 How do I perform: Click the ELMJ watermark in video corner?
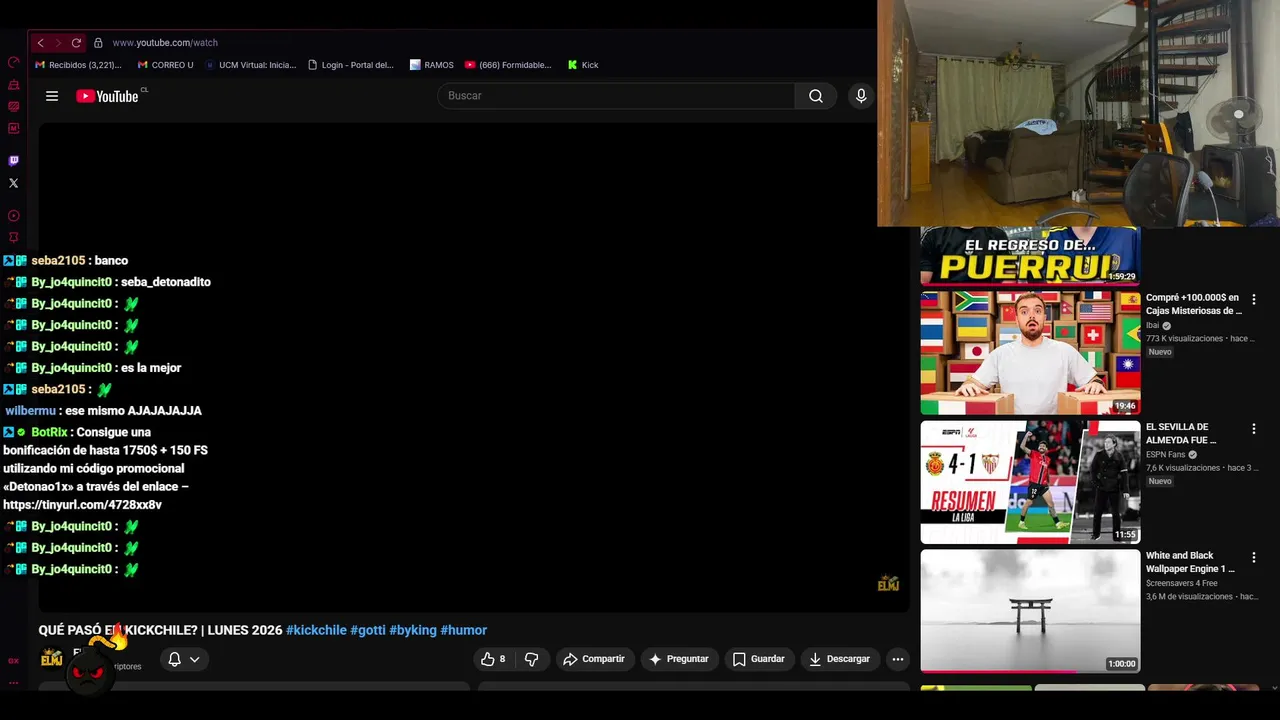[888, 584]
